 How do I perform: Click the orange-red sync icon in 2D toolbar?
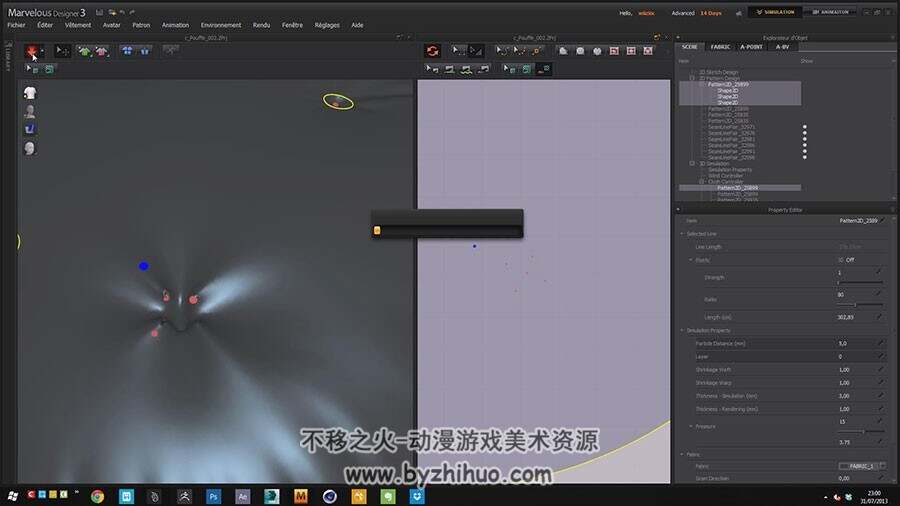coord(433,50)
